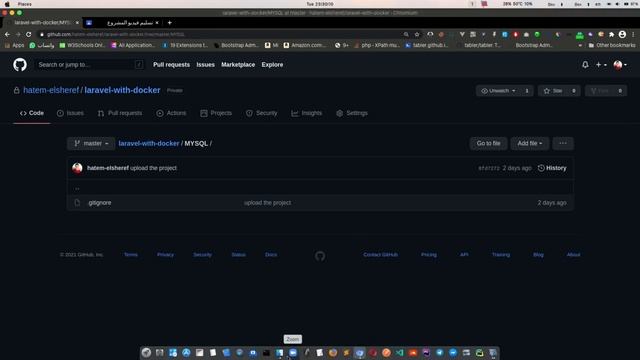This screenshot has height=360, width=640.
Task: Open gitignore row commit message link
Action: (x=267, y=202)
